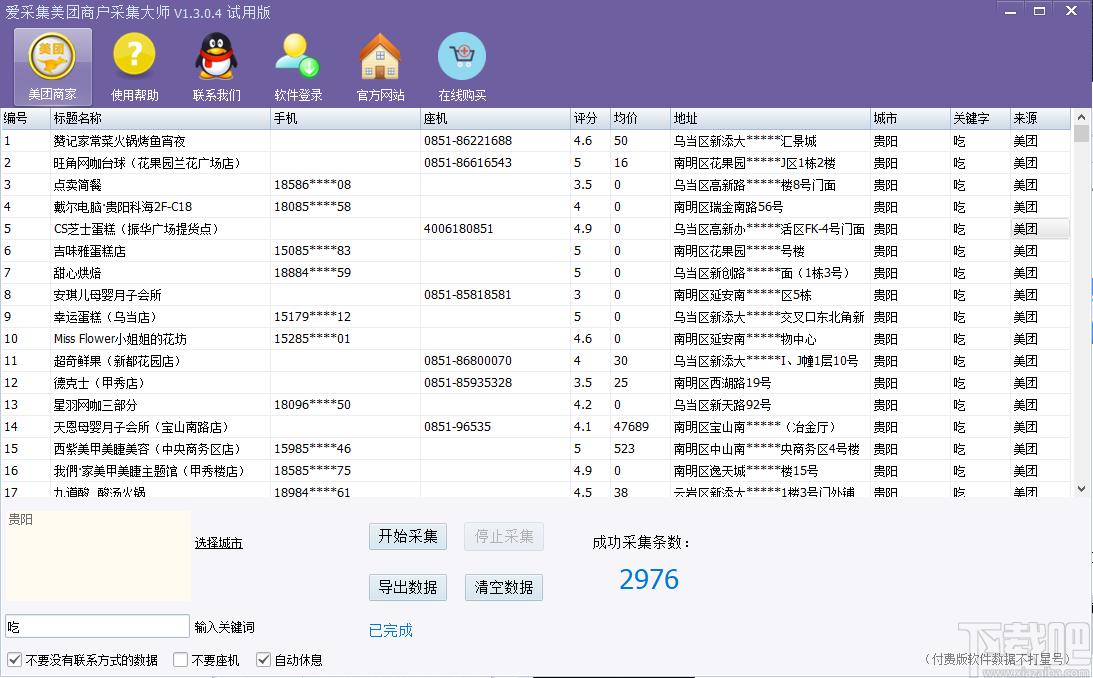The width and height of the screenshot is (1093, 678).
Task: Open the 选择城市 link
Action: tap(219, 543)
